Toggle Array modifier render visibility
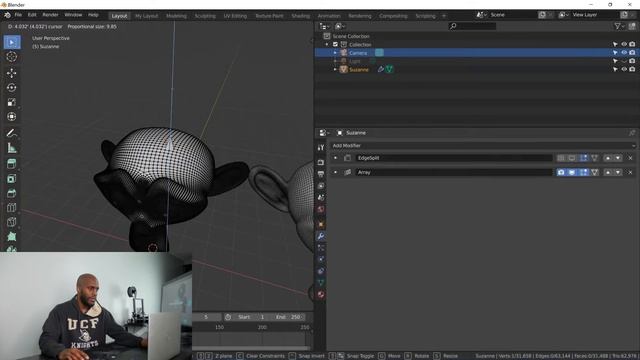The height and width of the screenshot is (360, 640). click(x=561, y=172)
